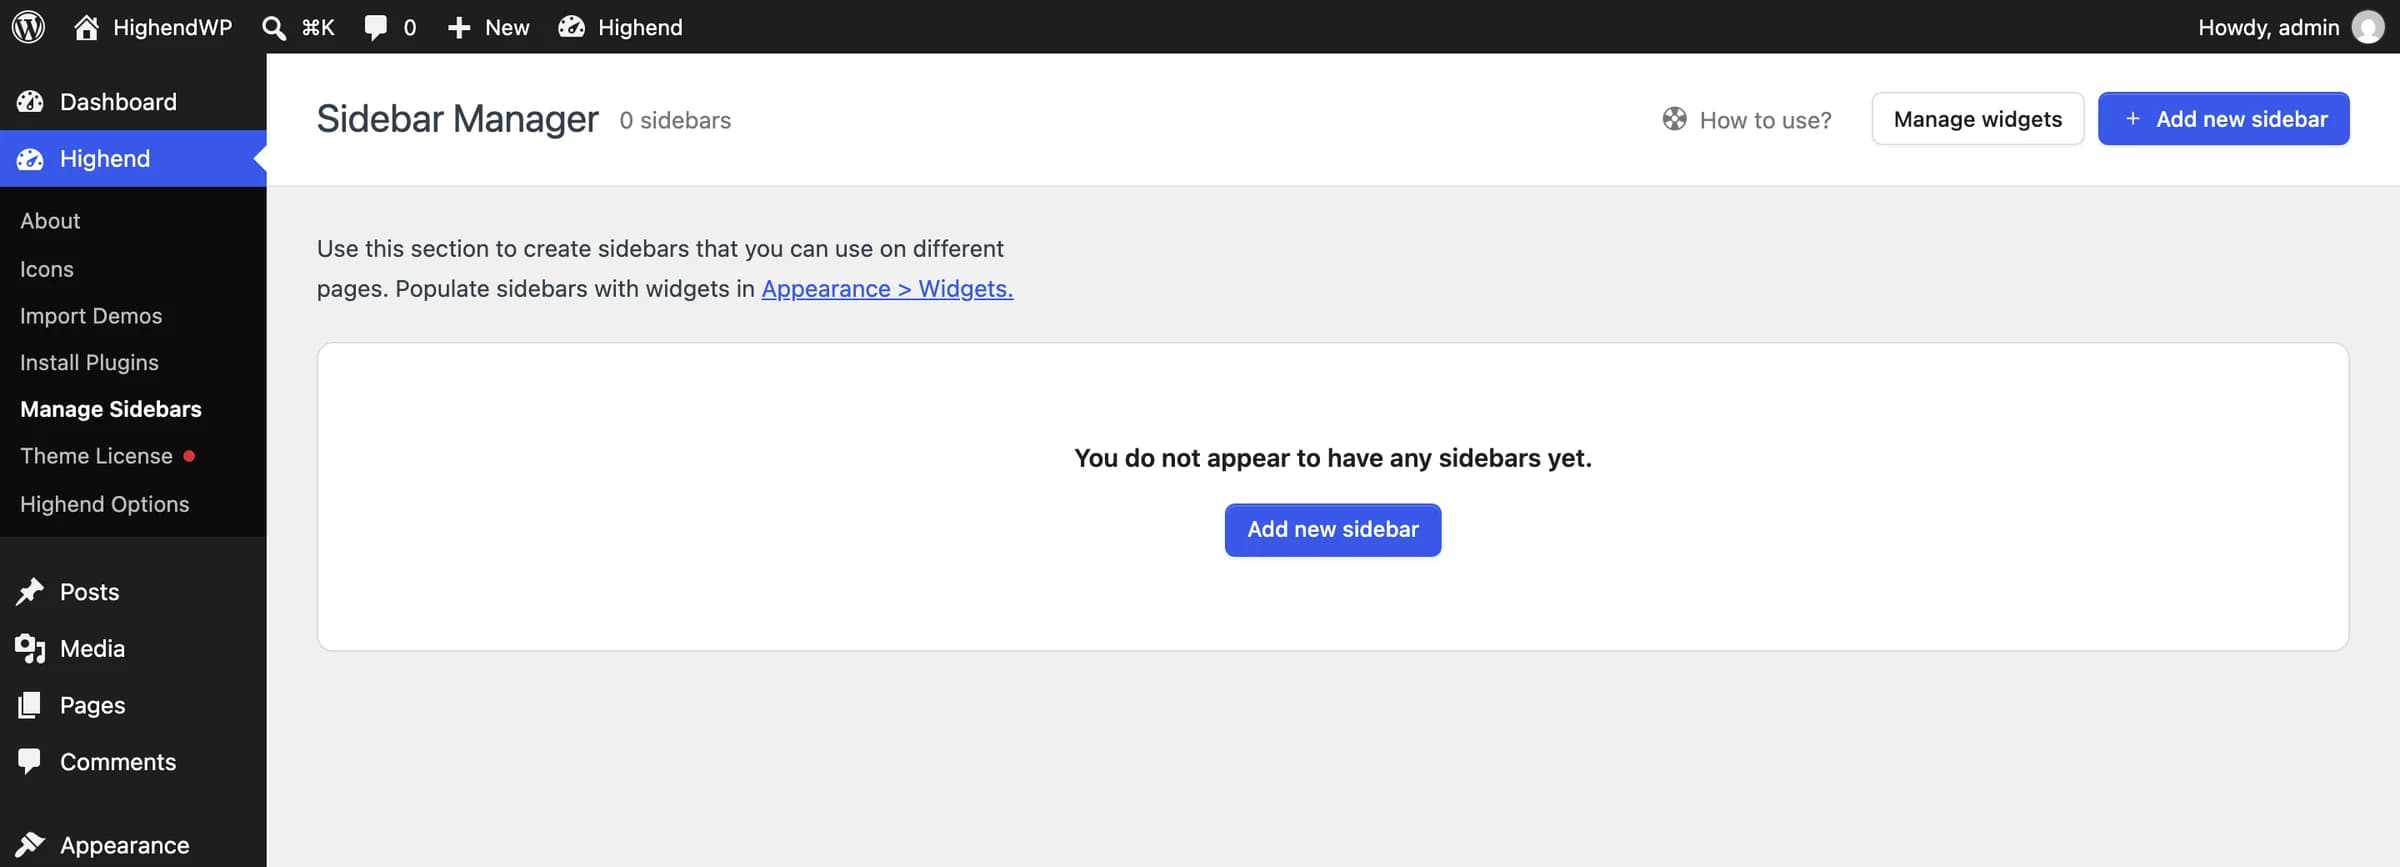
Task: Open the comments bubble icon in admin bar
Action: (375, 27)
